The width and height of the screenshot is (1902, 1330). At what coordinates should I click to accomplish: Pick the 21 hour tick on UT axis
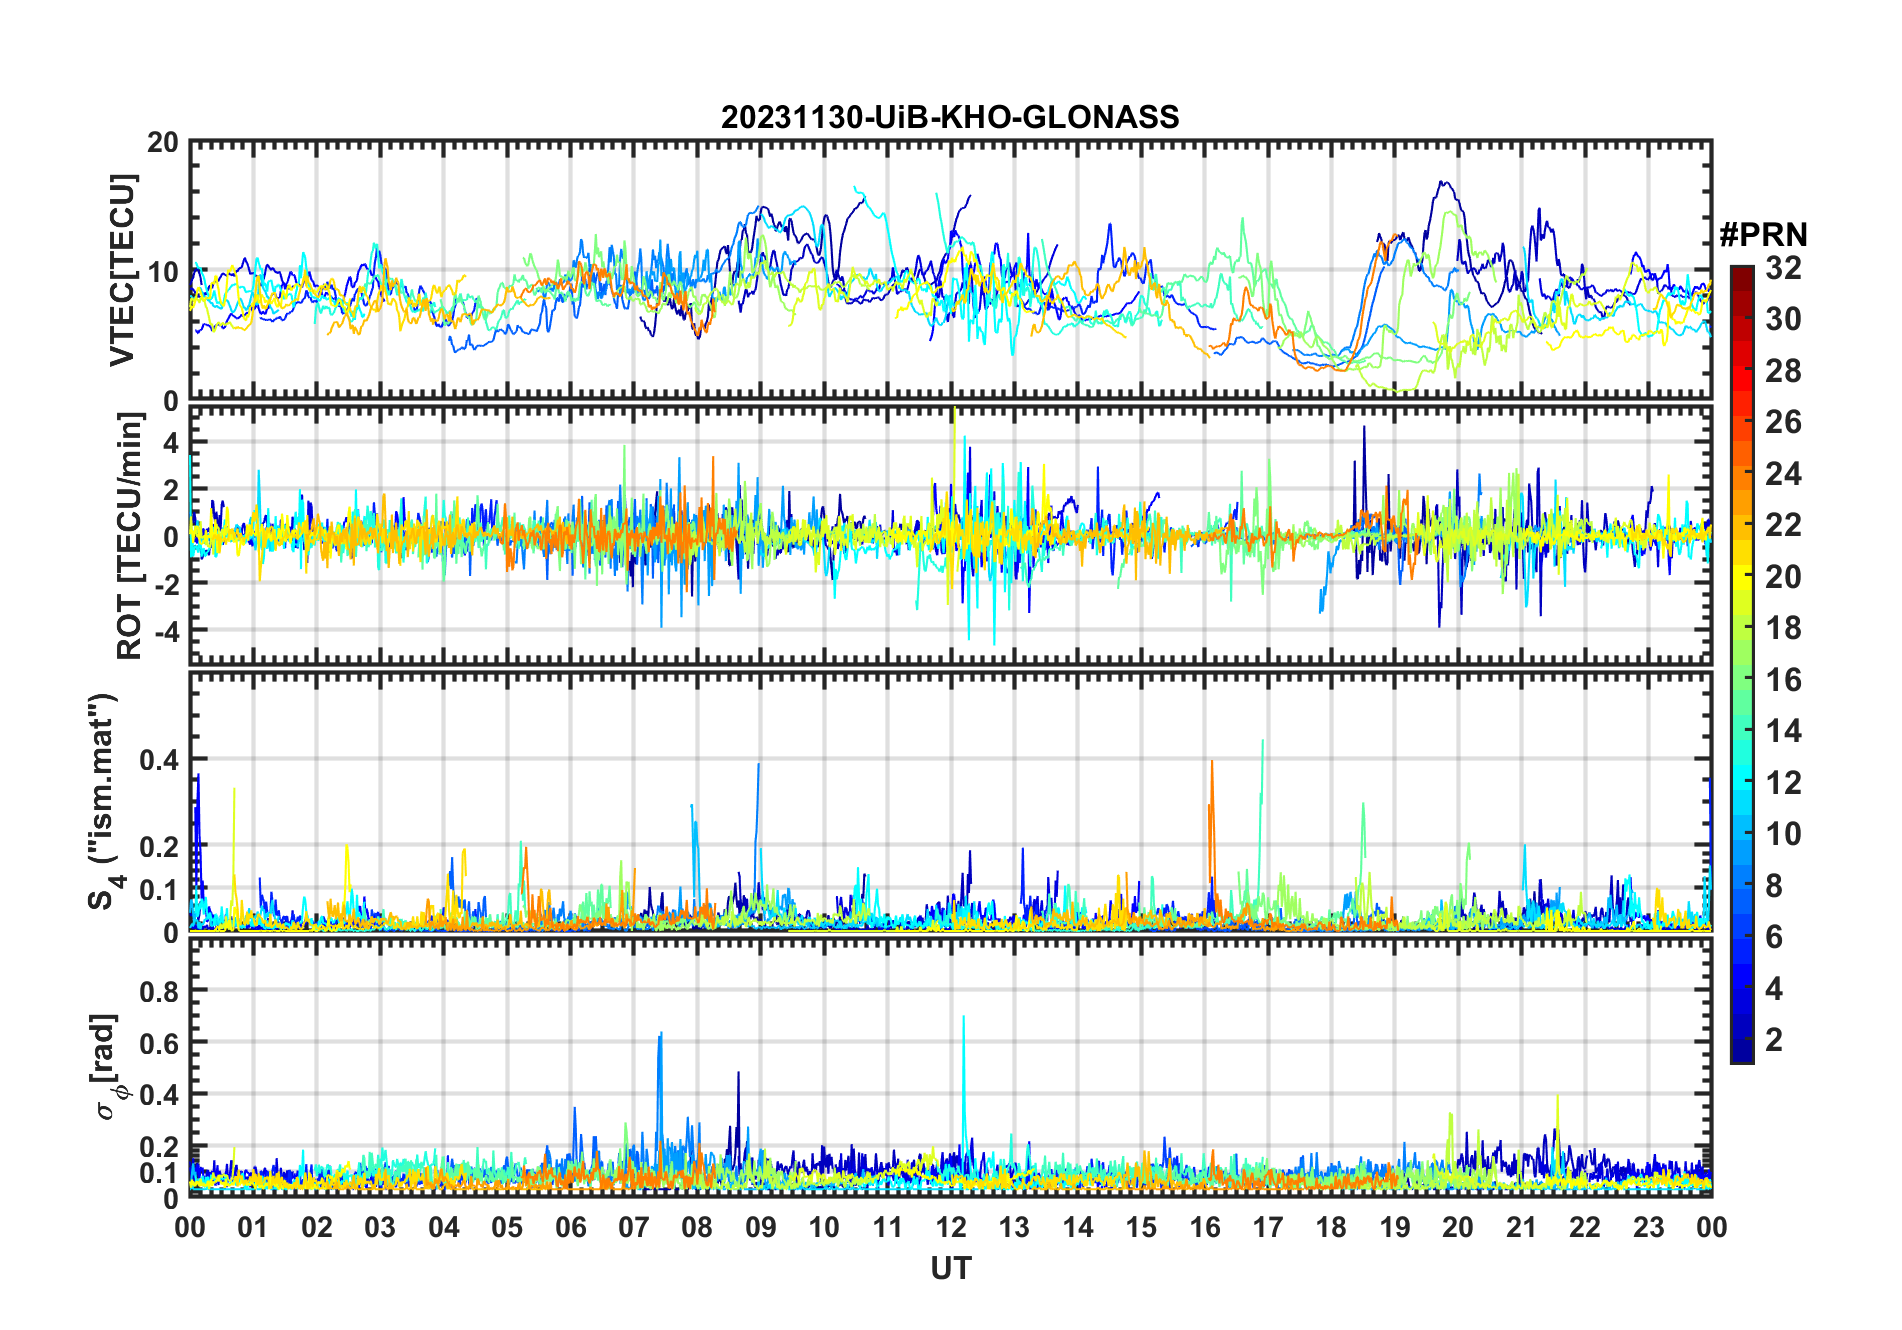[1522, 1227]
